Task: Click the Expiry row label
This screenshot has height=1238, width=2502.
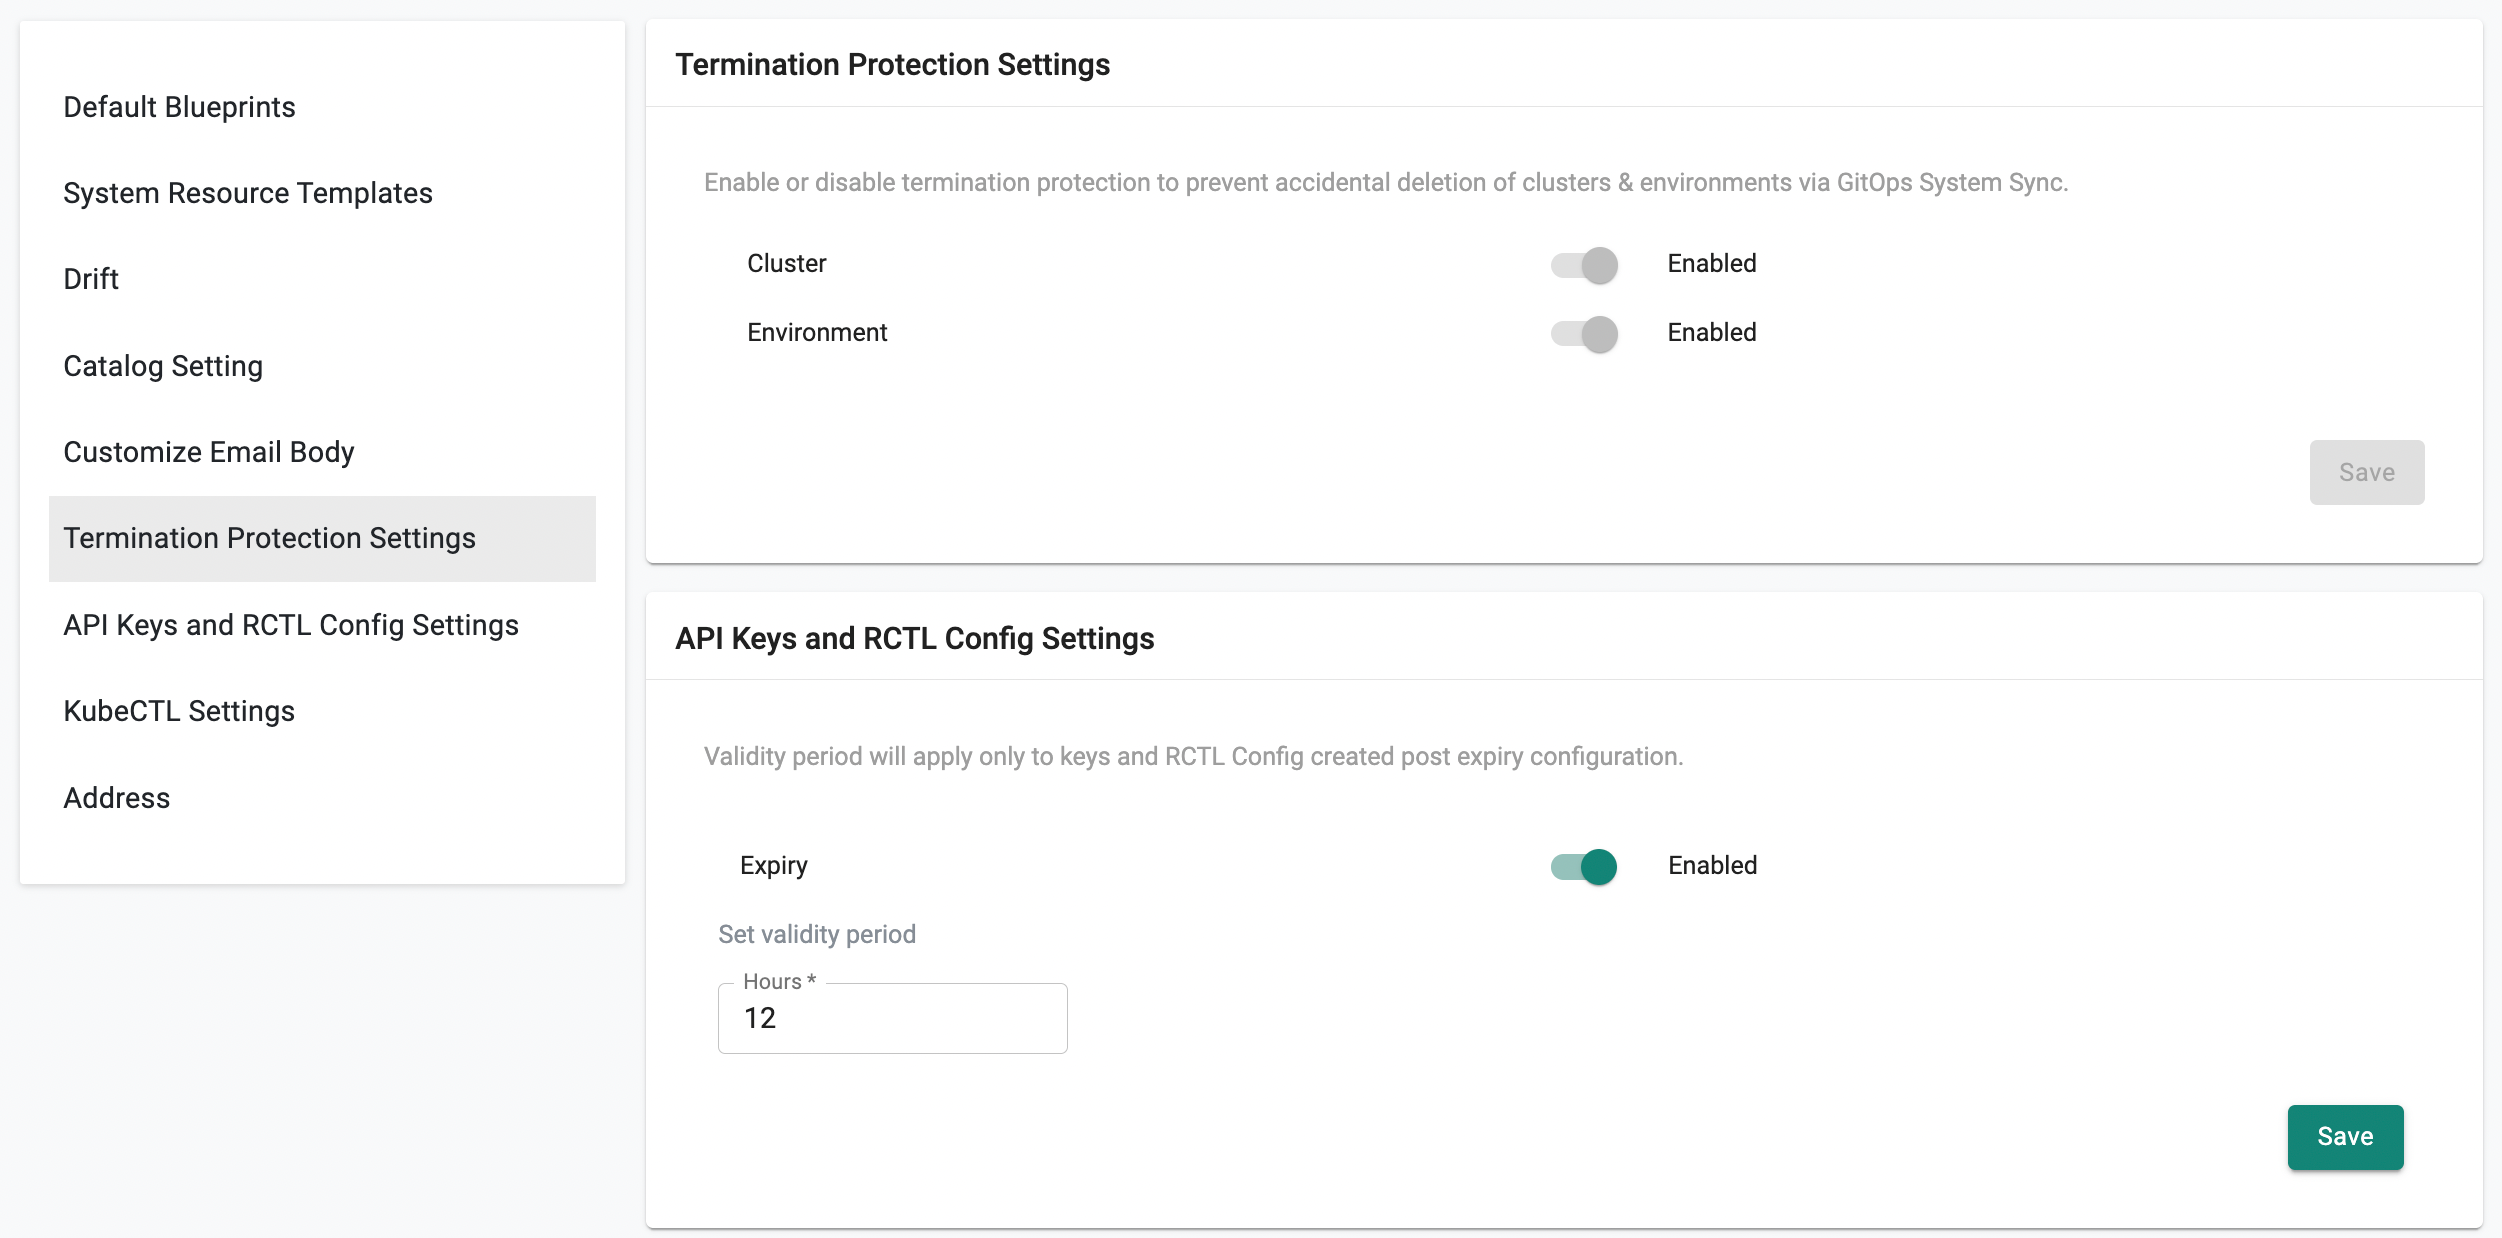Action: tap(773, 865)
